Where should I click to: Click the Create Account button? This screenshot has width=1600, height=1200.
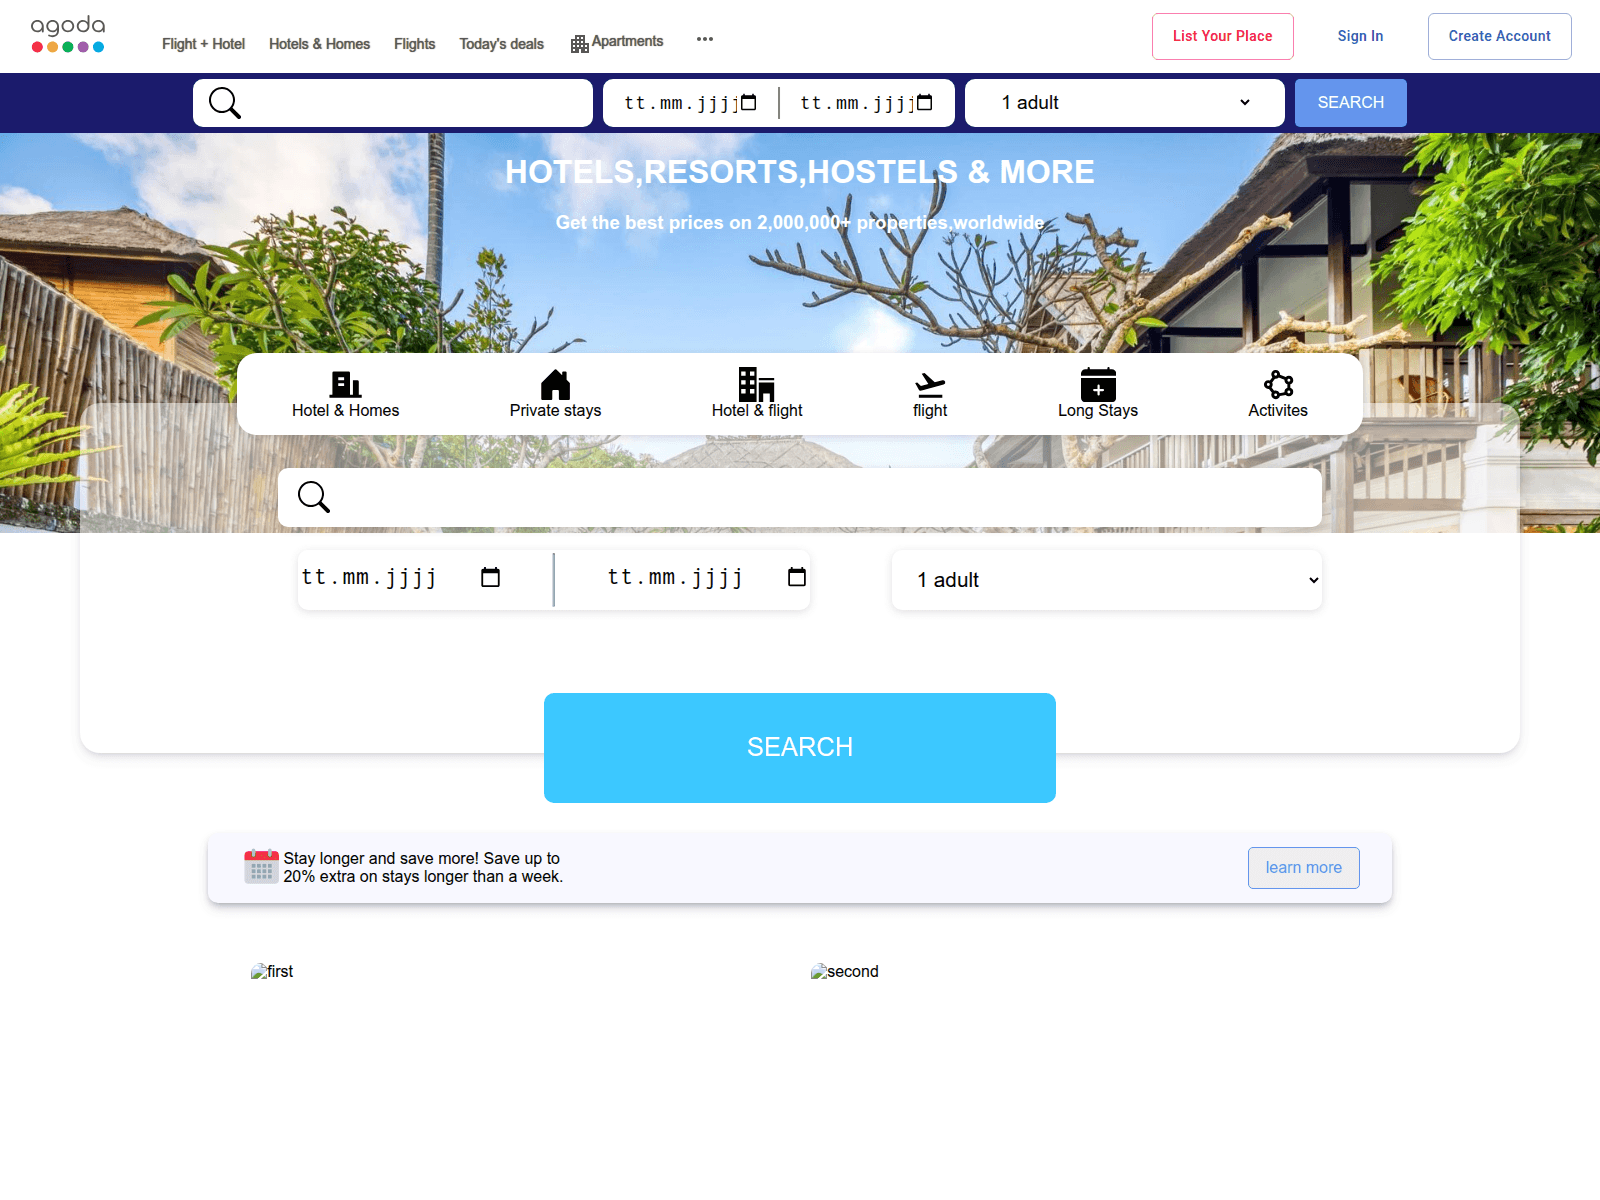point(1500,36)
